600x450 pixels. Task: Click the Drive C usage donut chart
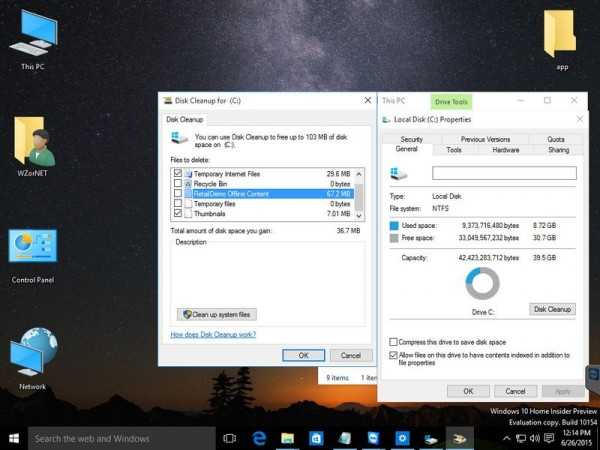pyautogui.click(x=483, y=283)
